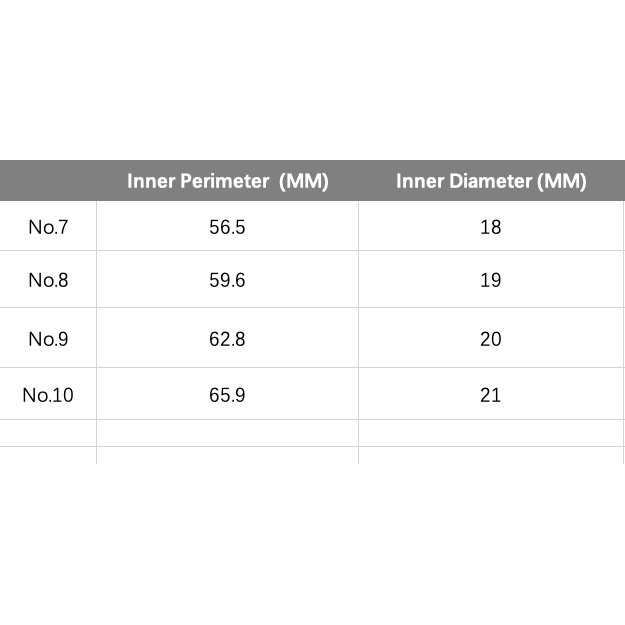Viewport: 625px width, 625px height.
Task: Click the diameter value 21
Action: (490, 395)
